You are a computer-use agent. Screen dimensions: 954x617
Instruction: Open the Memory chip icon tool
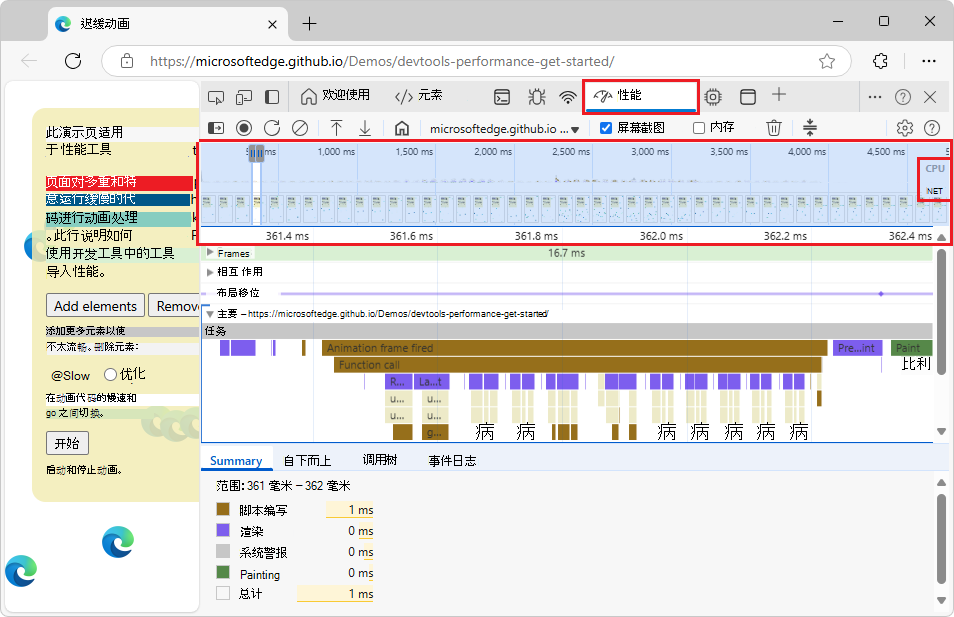tap(713, 97)
